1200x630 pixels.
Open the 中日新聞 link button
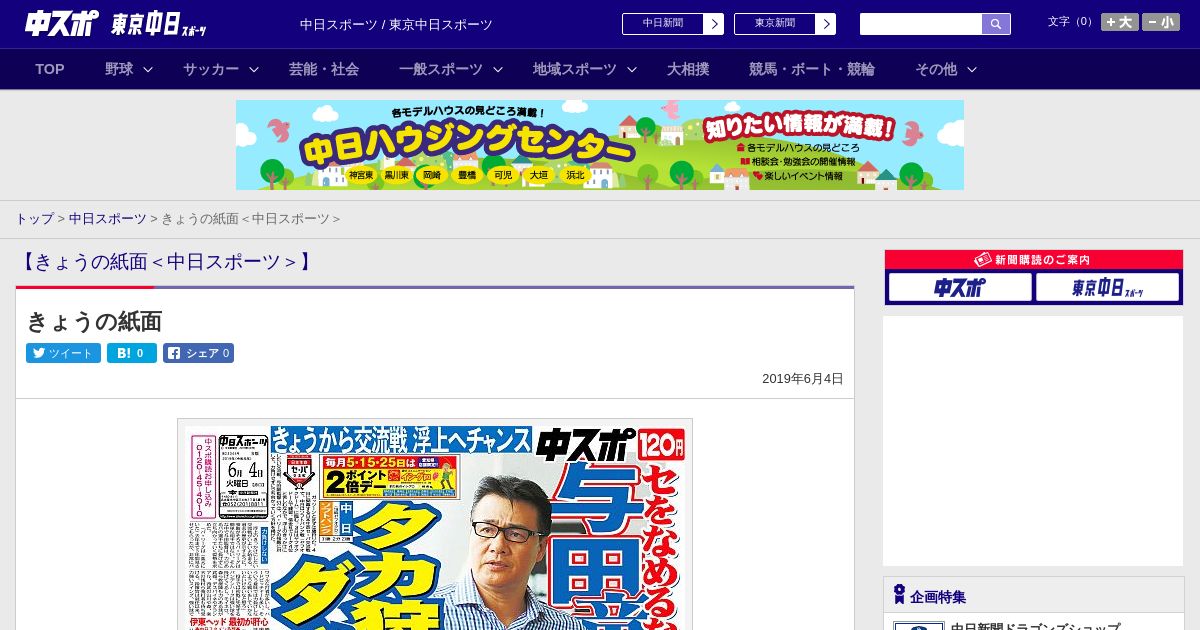(x=663, y=24)
